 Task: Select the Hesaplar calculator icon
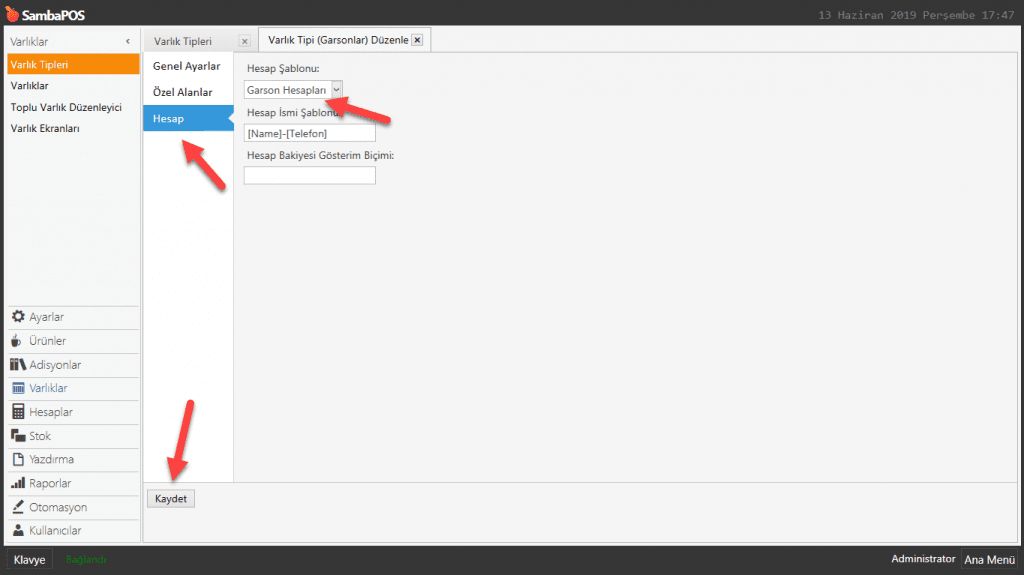(x=18, y=412)
